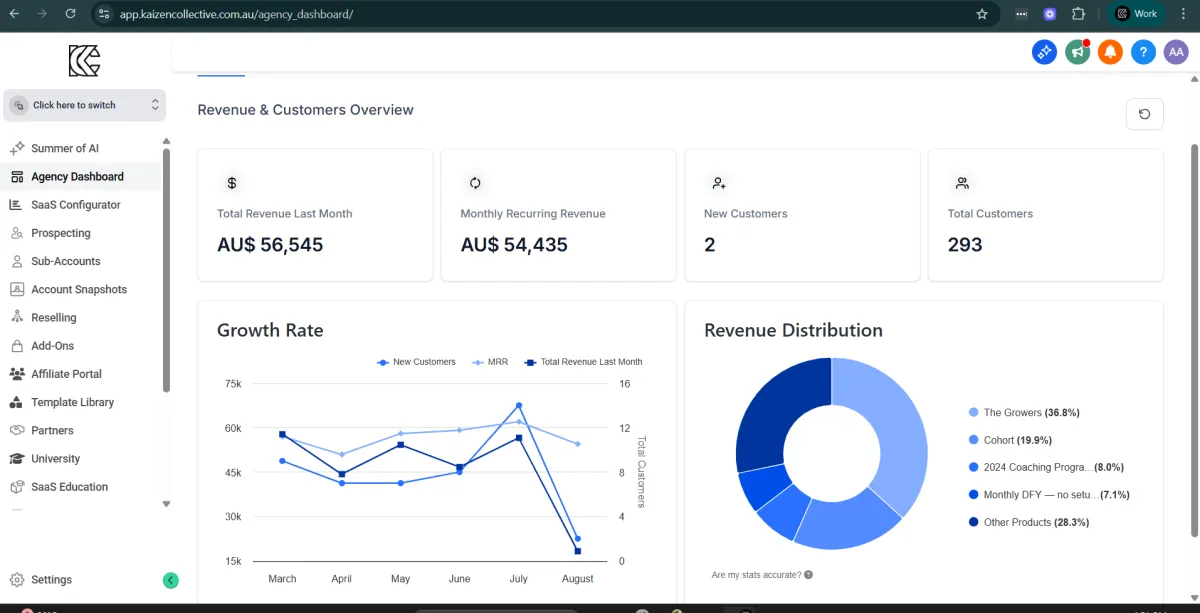This screenshot has width=1200, height=613.
Task: Open the help question mark icon
Action: pos(1143,52)
